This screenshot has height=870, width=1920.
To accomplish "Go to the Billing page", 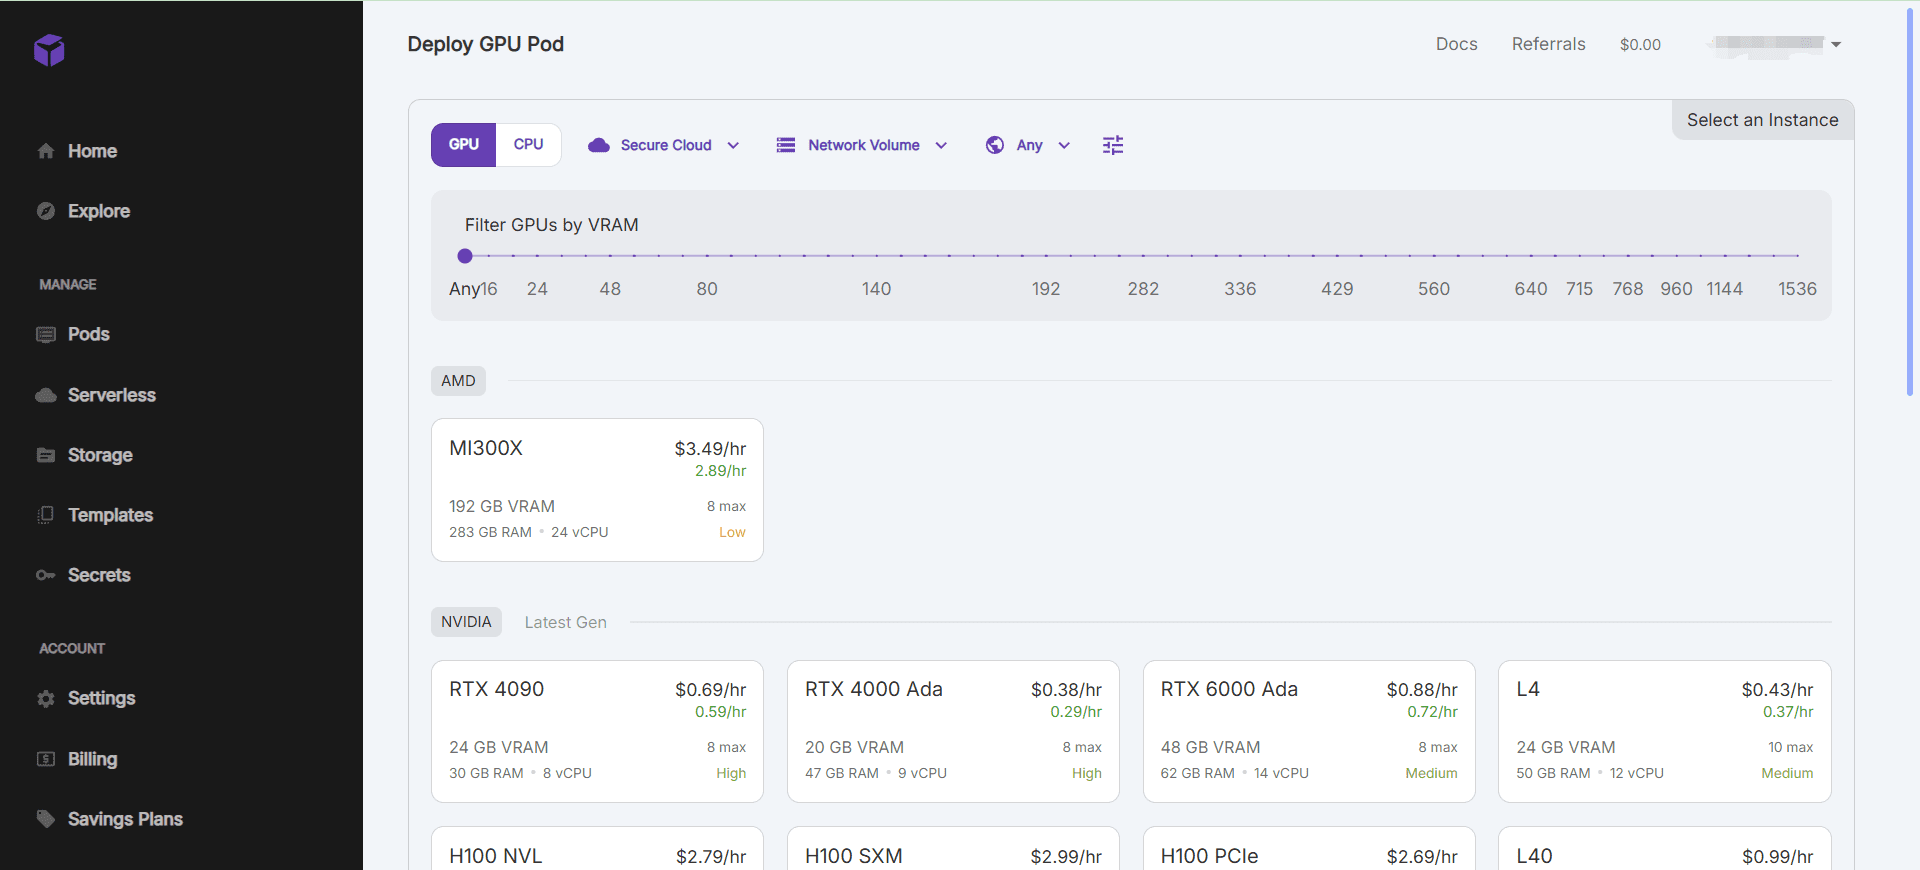I will (x=92, y=759).
